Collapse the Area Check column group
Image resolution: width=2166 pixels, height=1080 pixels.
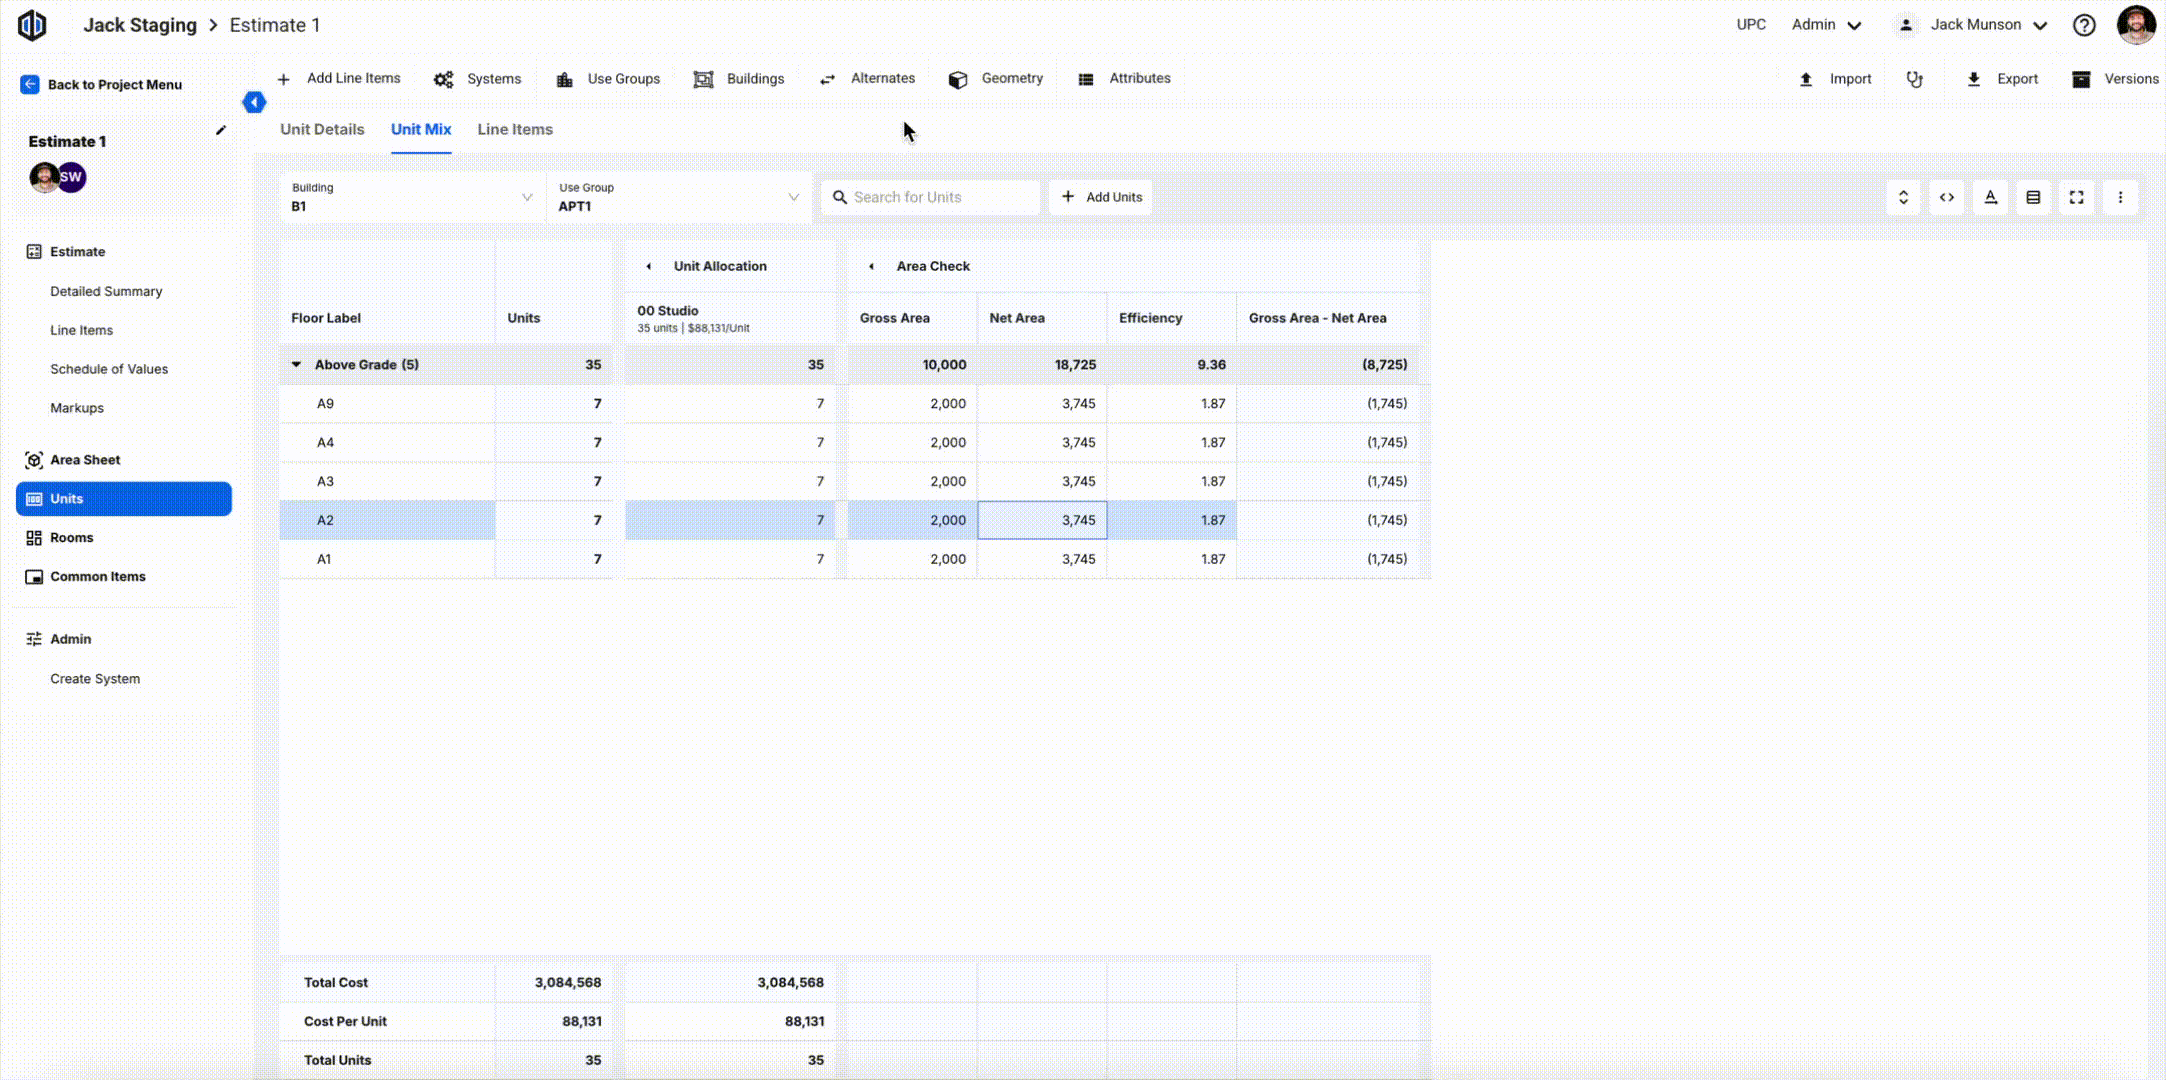click(871, 266)
